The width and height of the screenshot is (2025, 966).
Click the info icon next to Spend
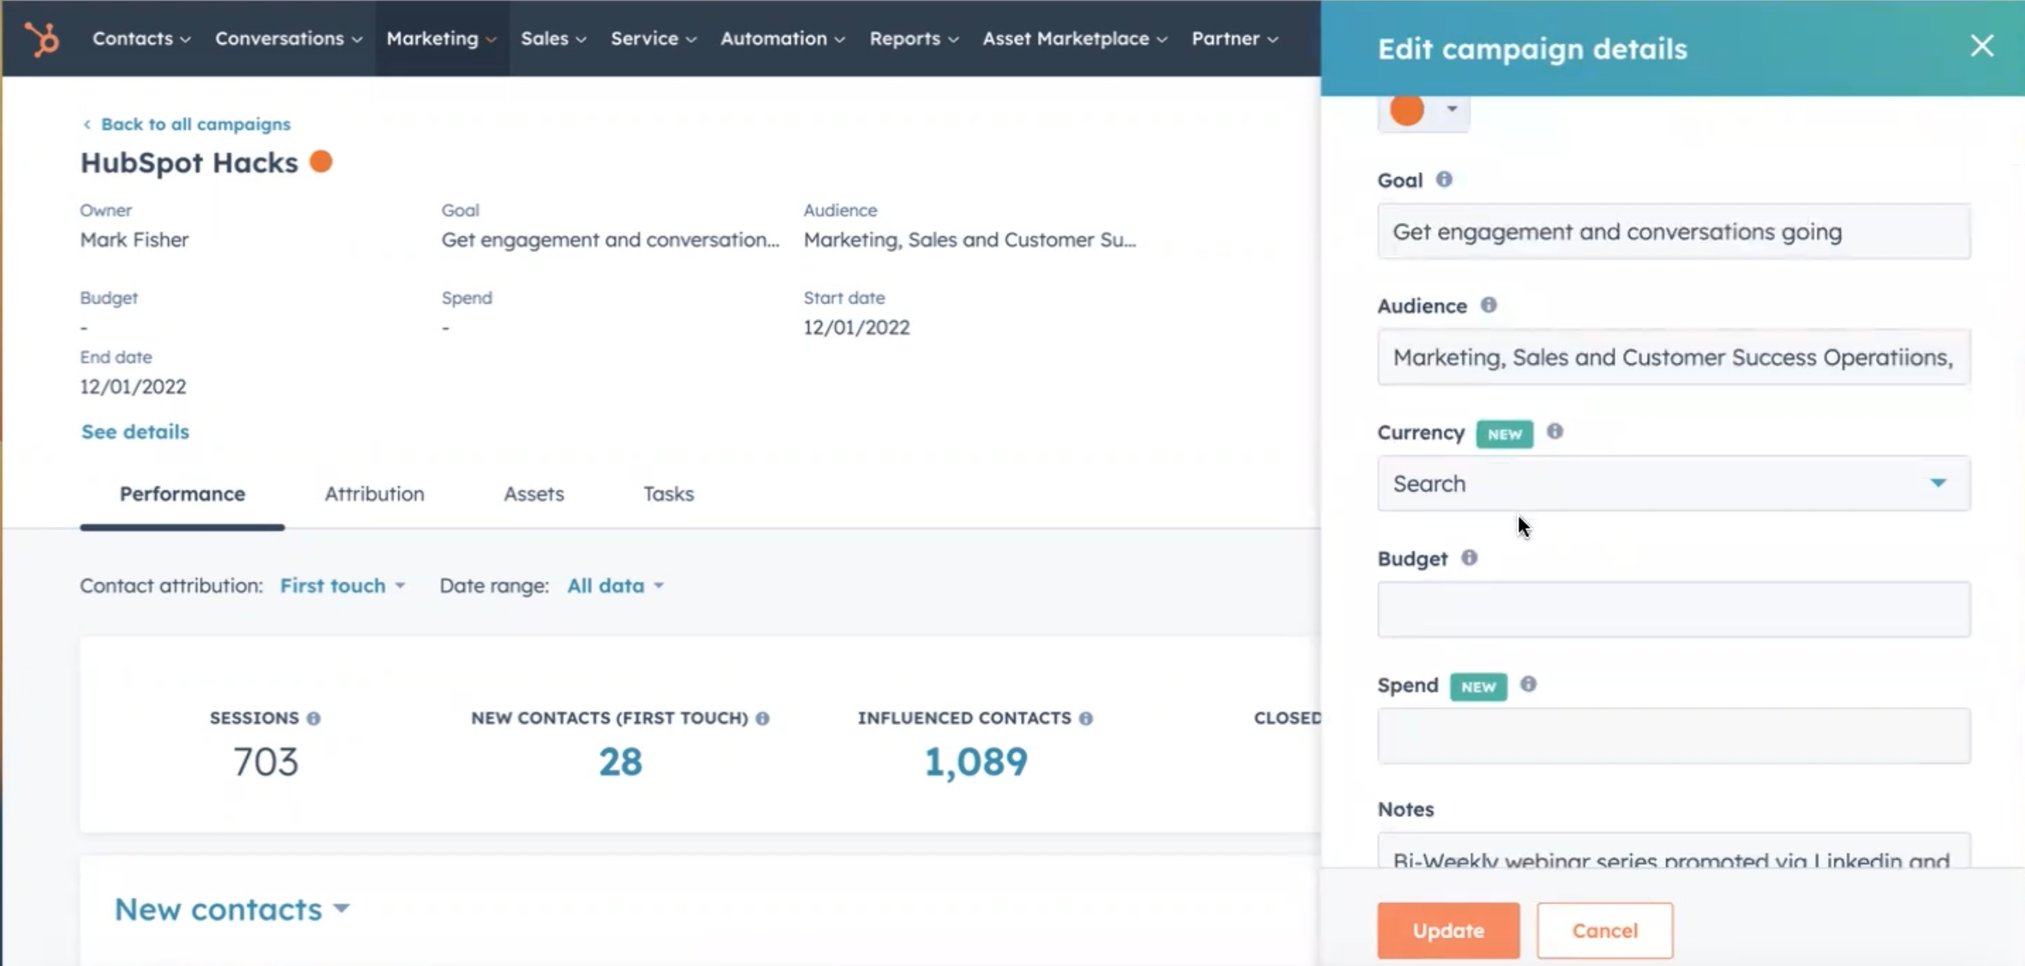pos(1528,685)
